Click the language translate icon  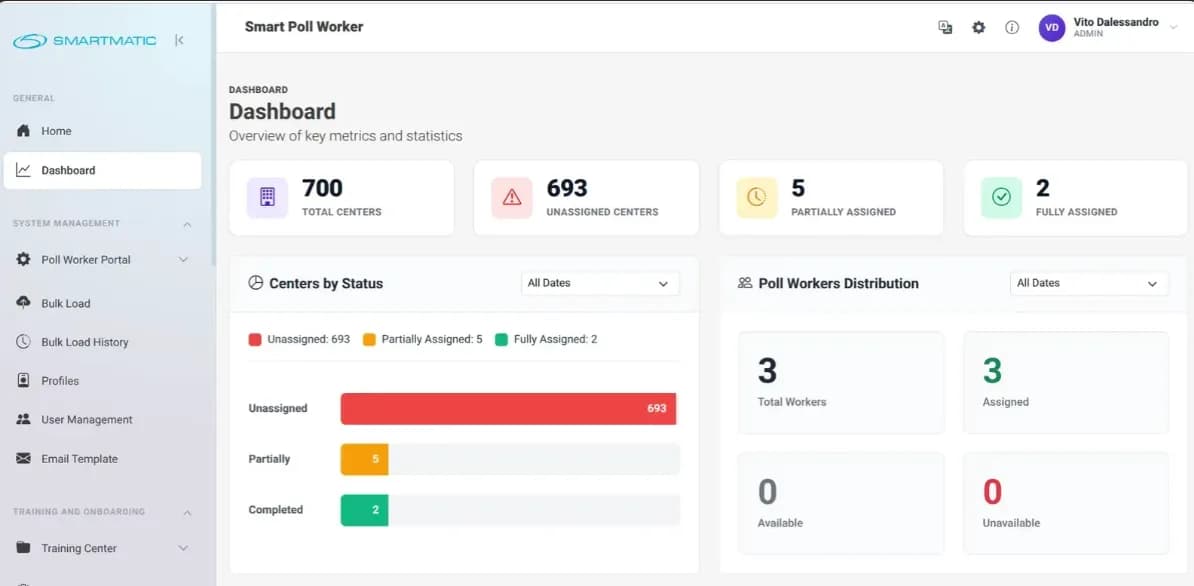point(945,27)
